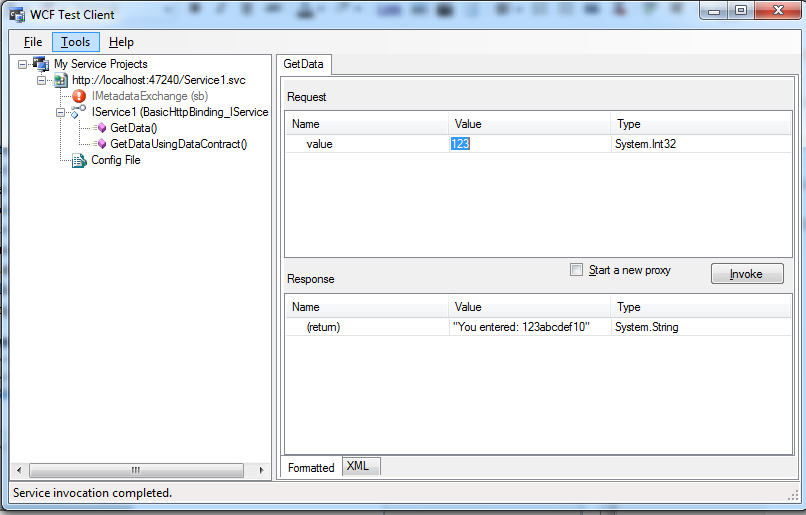Select the Config File tree label
This screenshot has height=515, width=806.
[x=116, y=160]
